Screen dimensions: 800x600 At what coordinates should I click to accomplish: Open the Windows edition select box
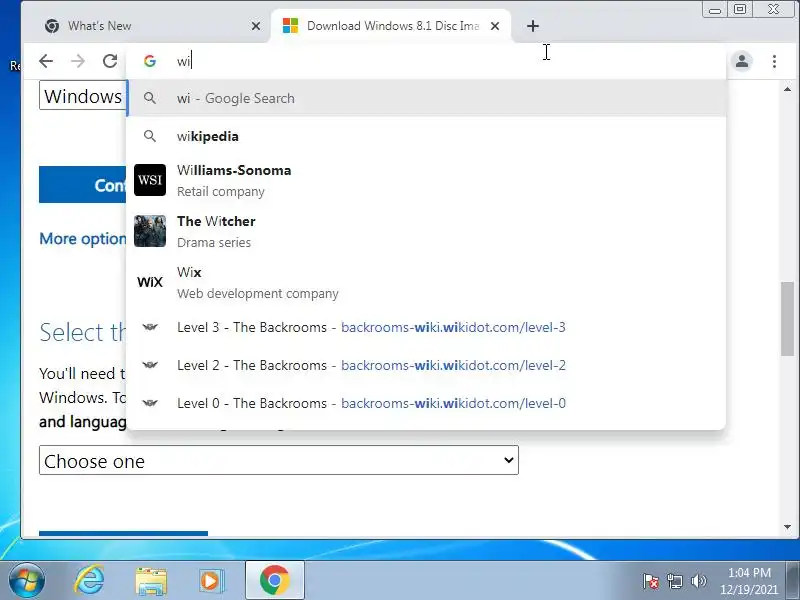(x=83, y=96)
